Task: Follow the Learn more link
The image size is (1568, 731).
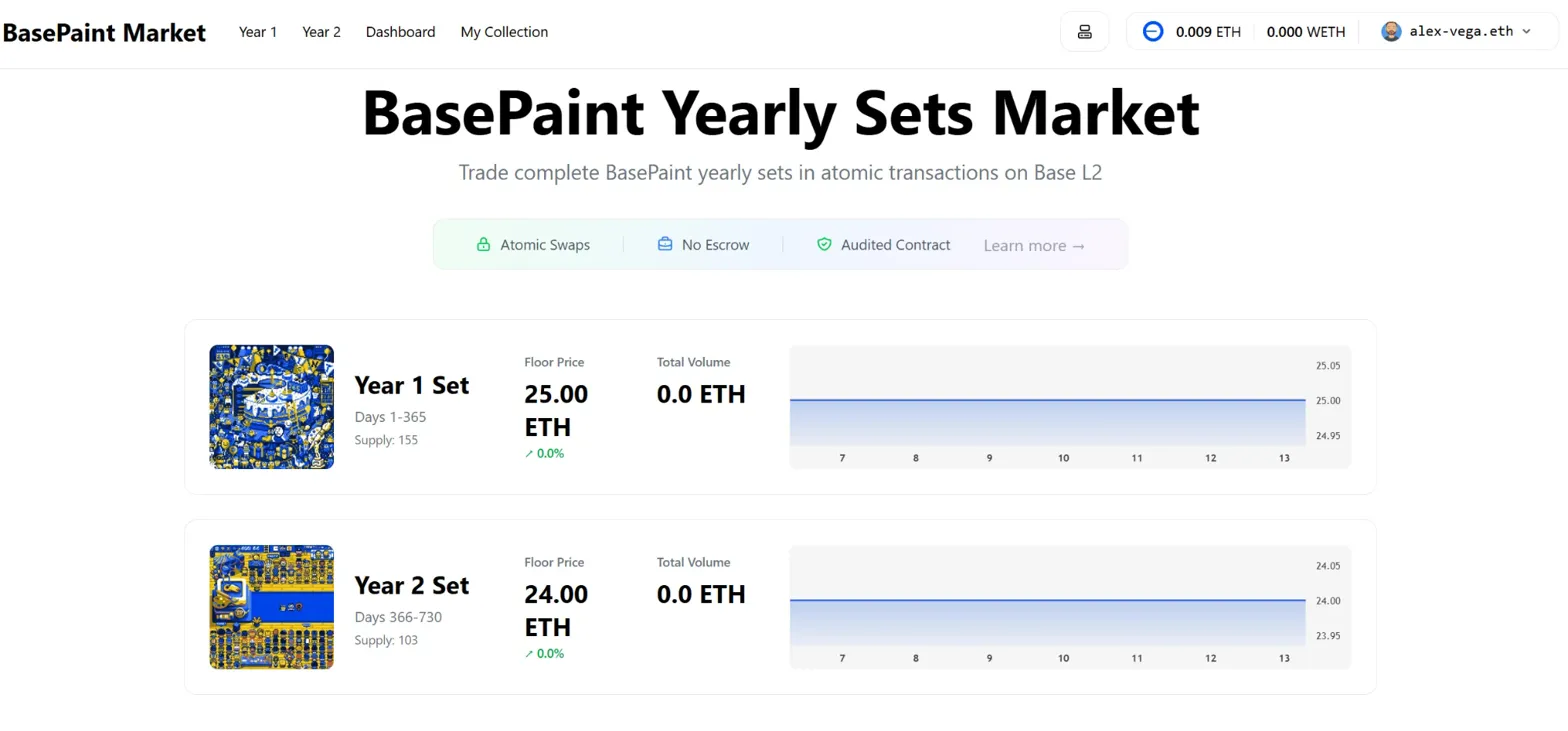Action: (x=1034, y=246)
